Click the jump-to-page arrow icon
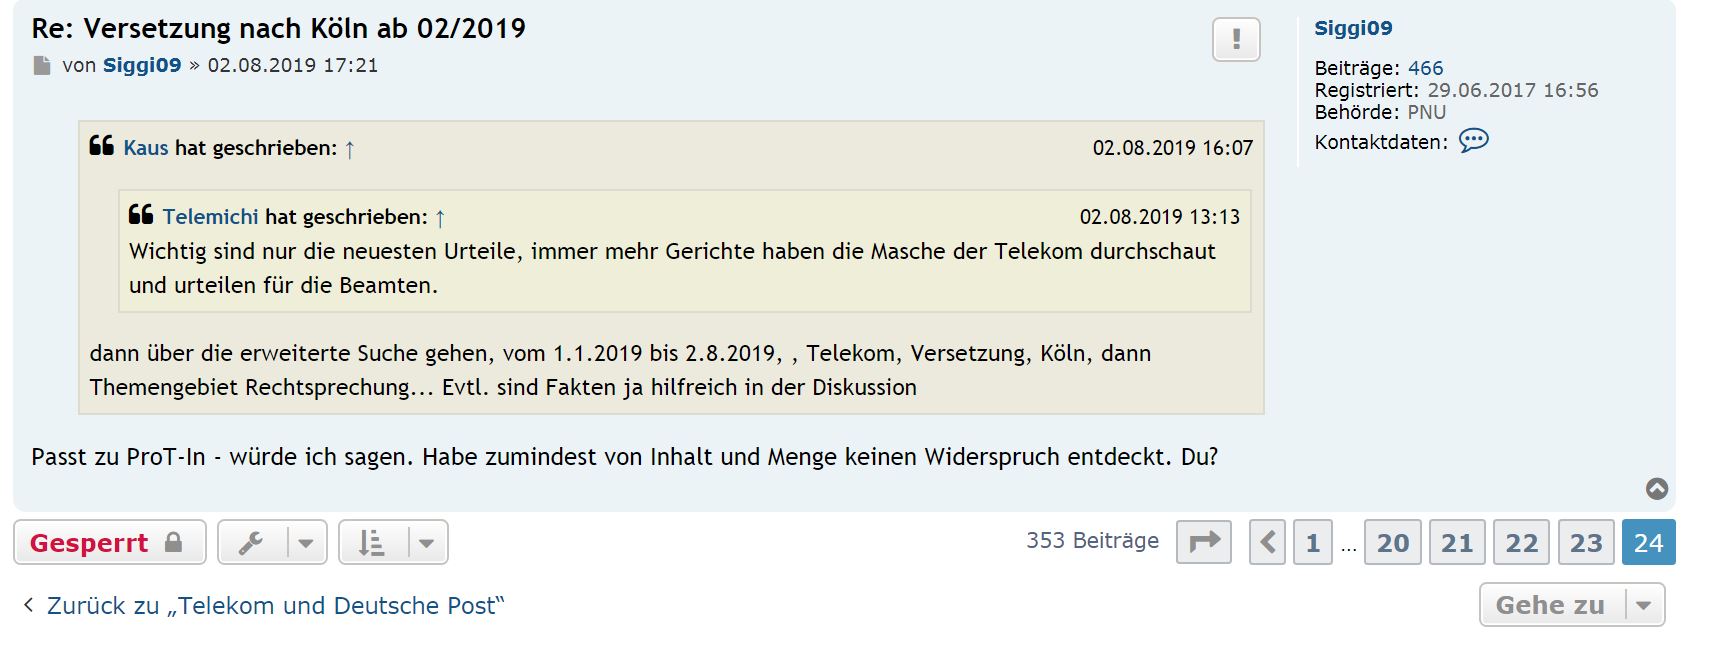The image size is (1709, 648). 1204,542
